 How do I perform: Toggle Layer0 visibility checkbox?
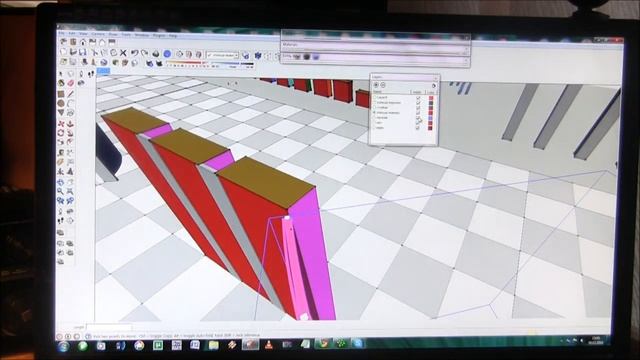[418, 98]
